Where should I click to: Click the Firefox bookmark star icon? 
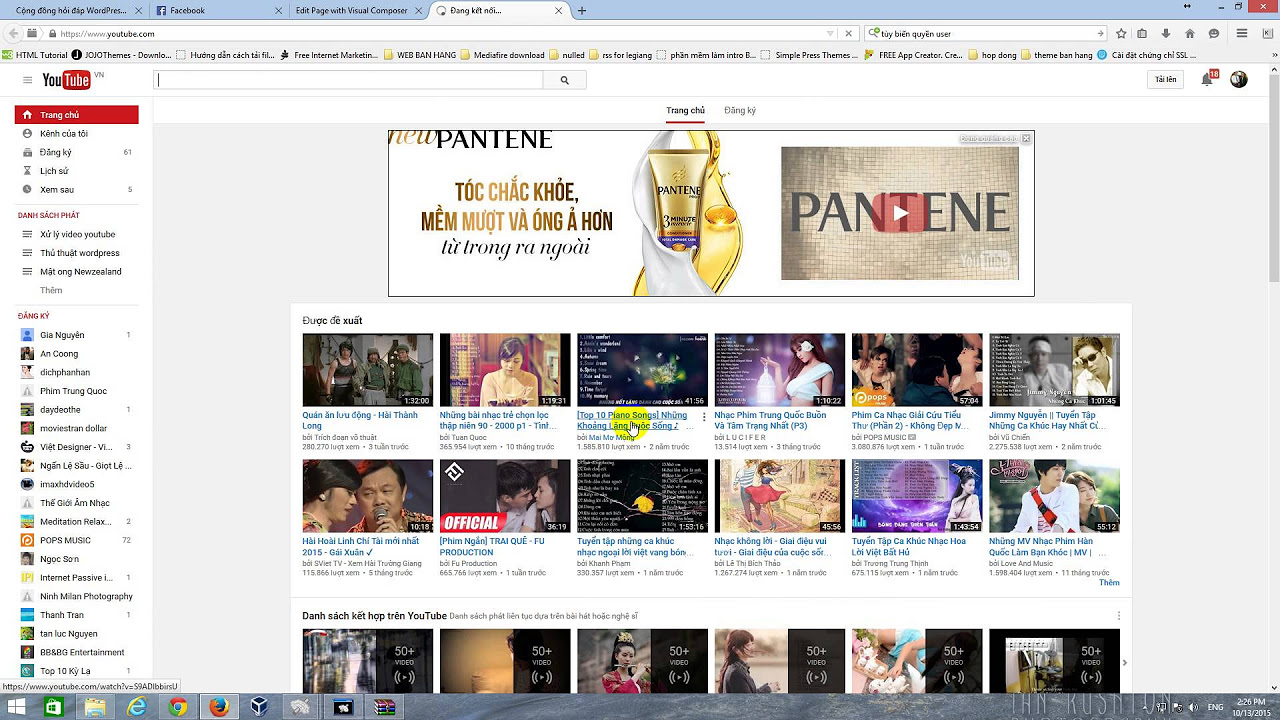(1121, 33)
